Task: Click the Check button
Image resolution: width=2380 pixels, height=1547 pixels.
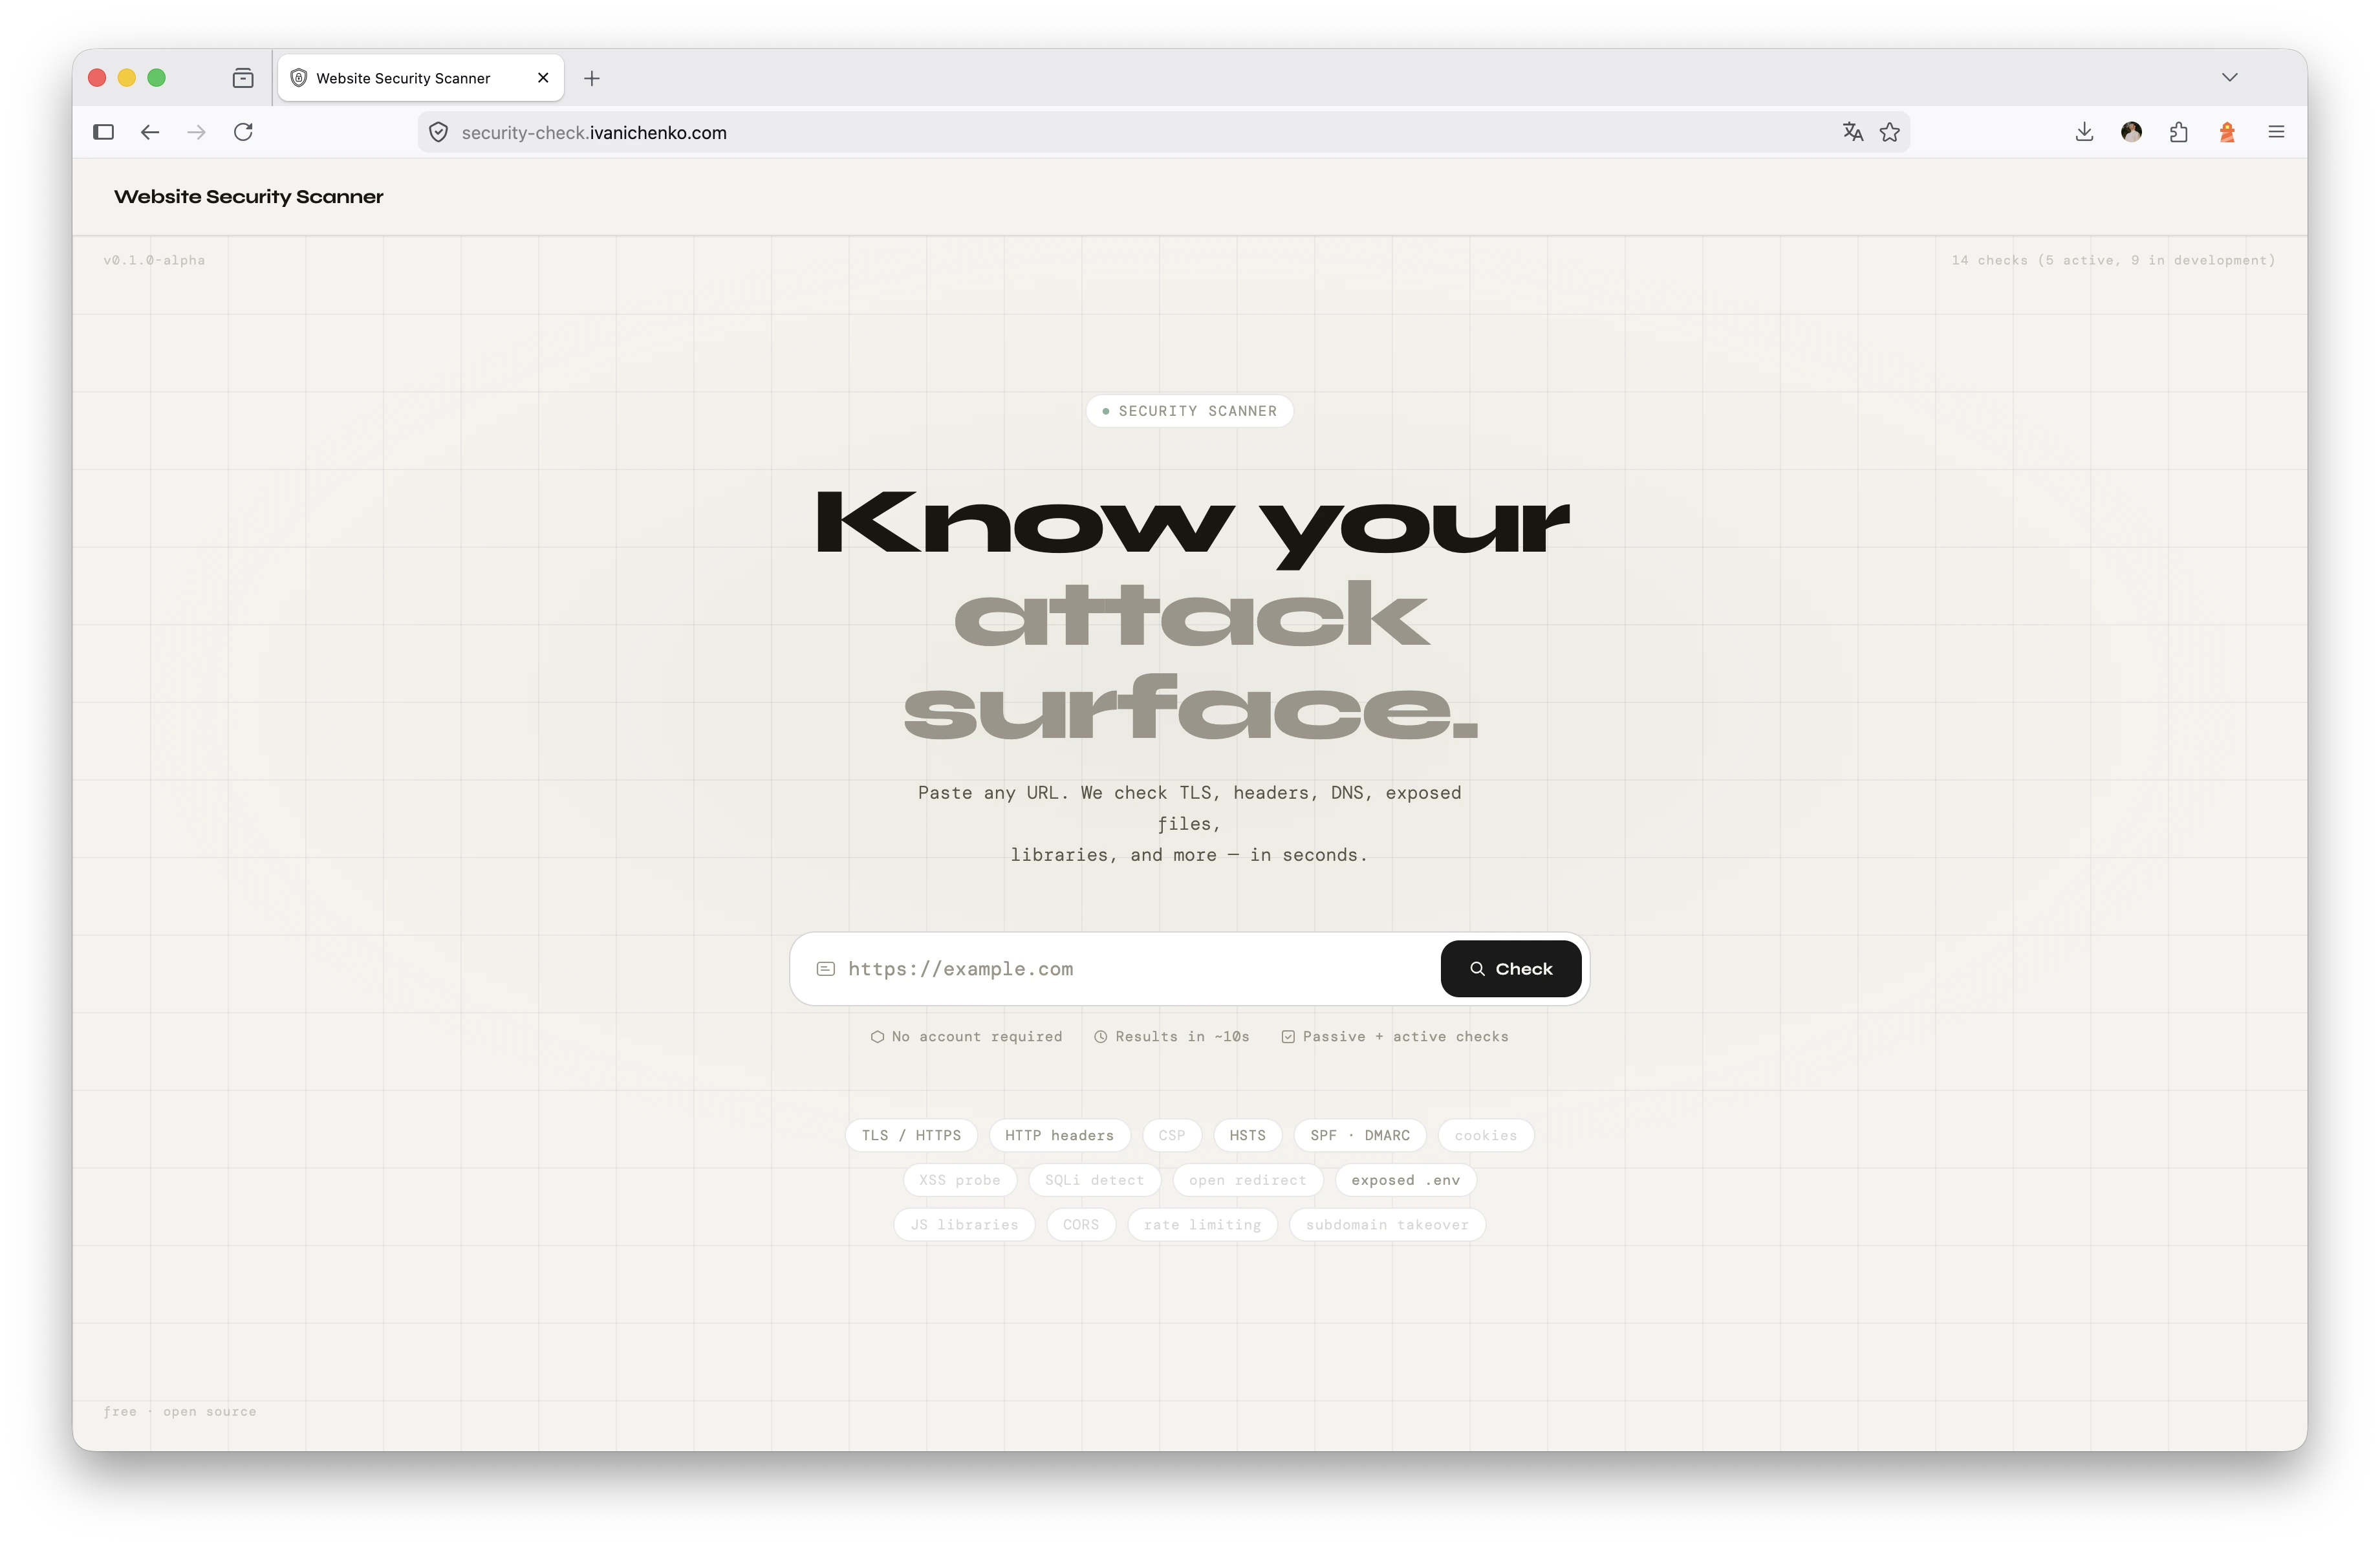Action: tap(1511, 969)
